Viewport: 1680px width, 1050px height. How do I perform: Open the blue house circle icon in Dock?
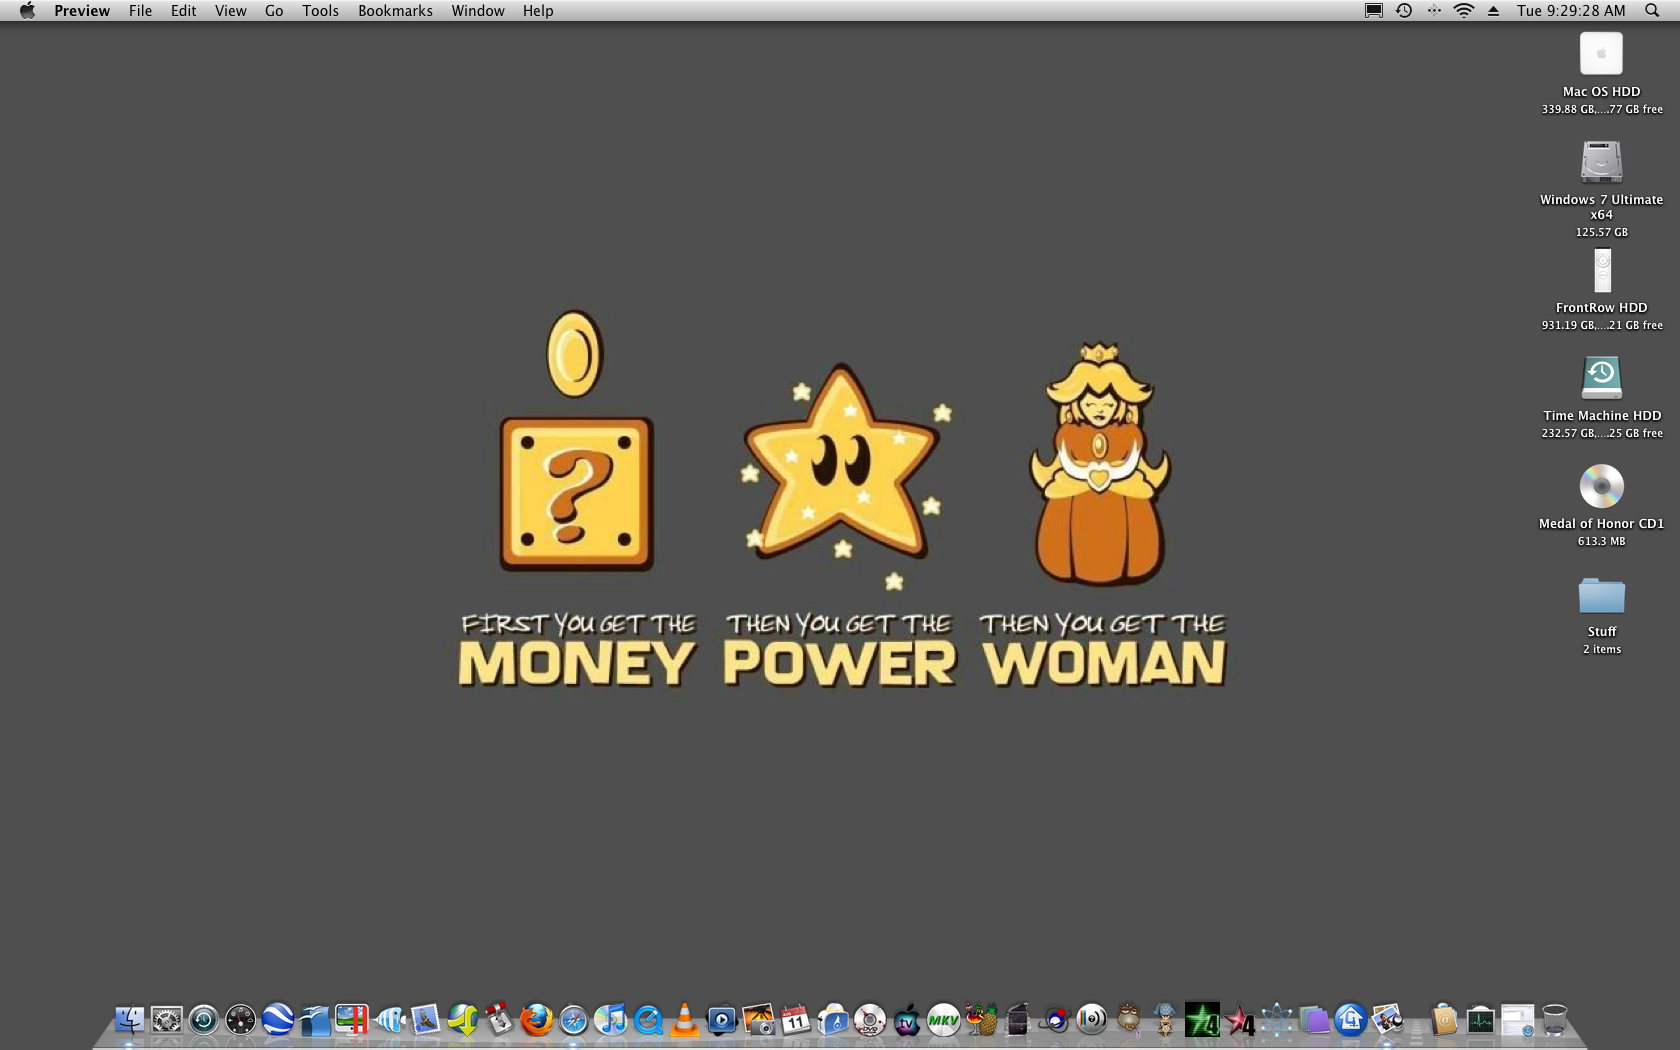click(1350, 1020)
